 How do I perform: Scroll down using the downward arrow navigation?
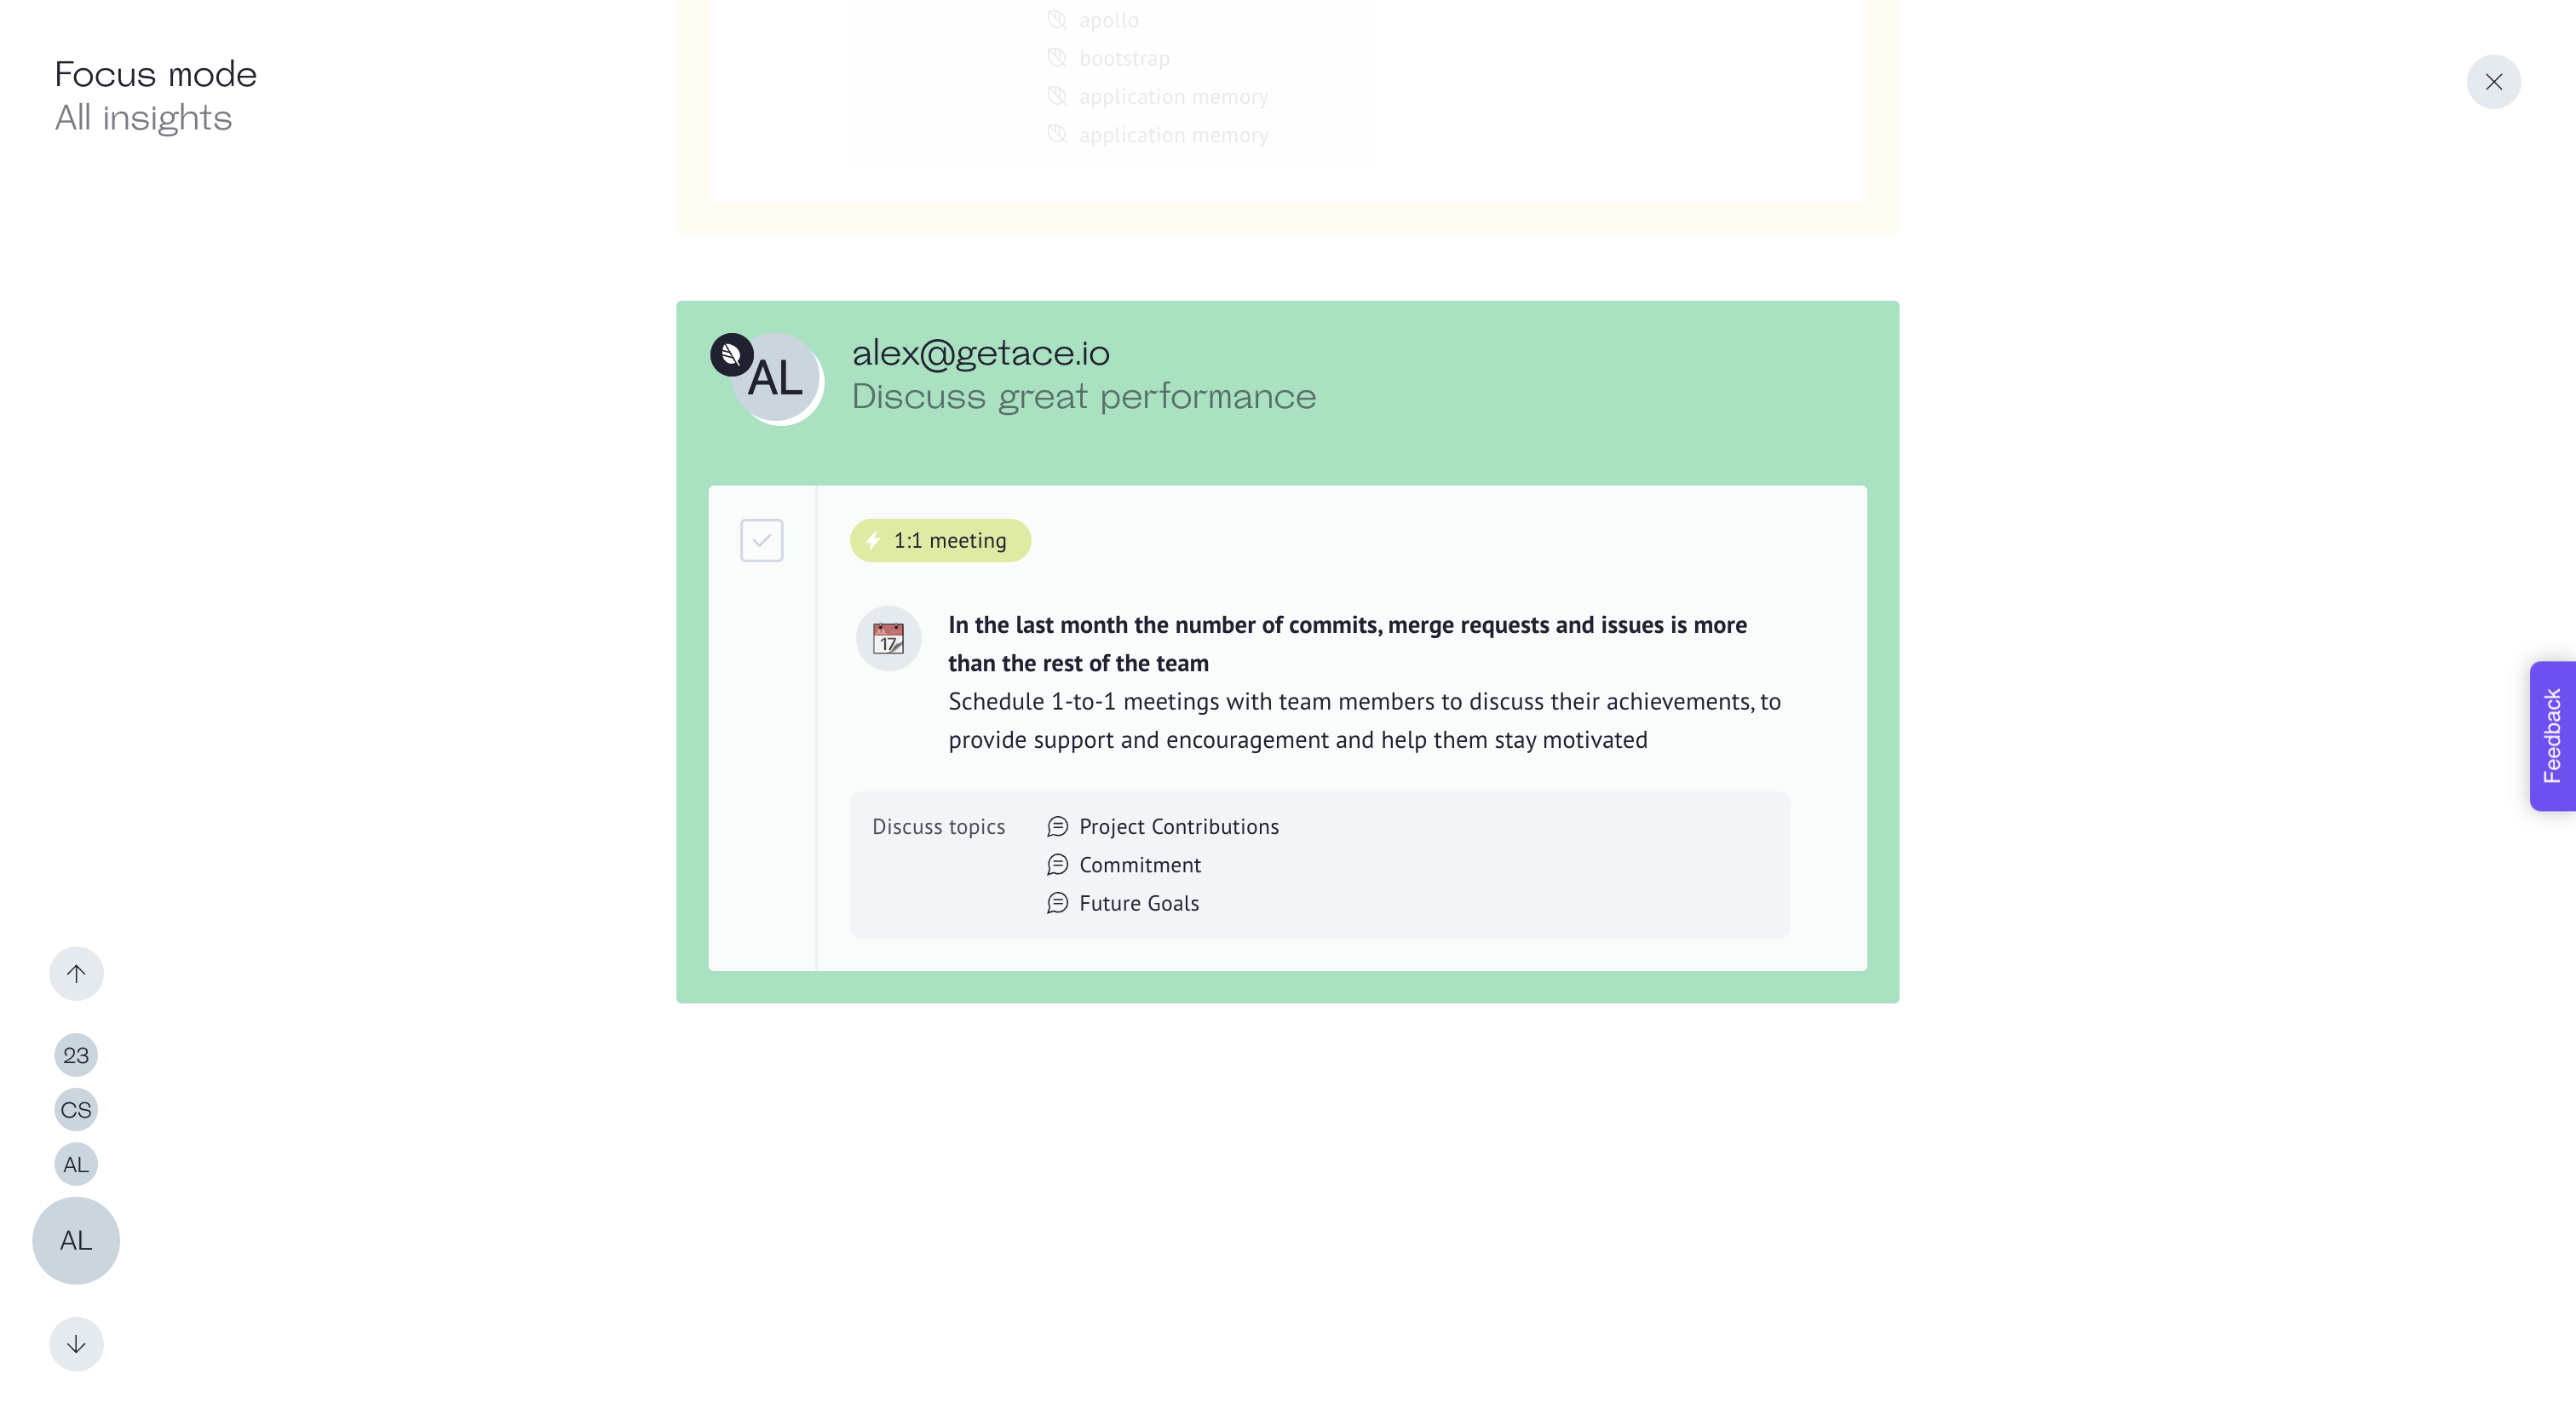76,1343
